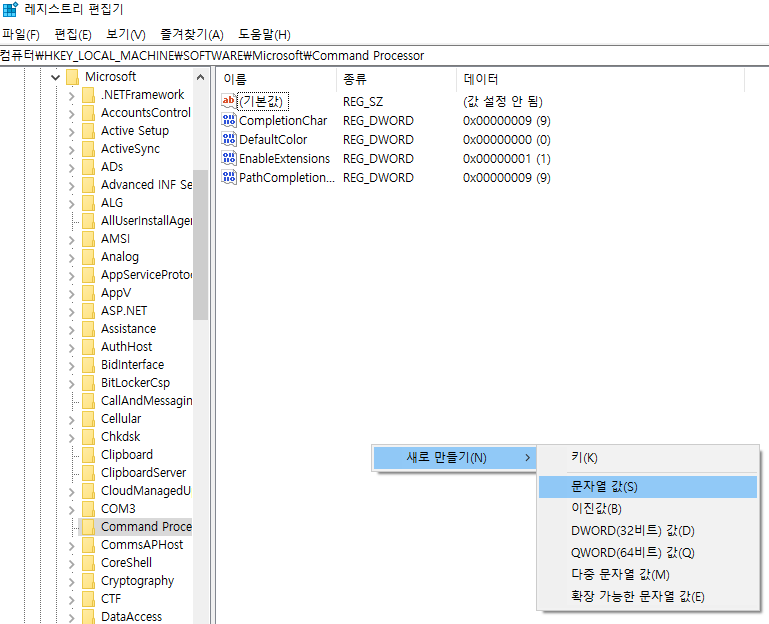Click the .NETFramework folder icon
The width and height of the screenshot is (769, 624).
pyautogui.click(x=88, y=95)
